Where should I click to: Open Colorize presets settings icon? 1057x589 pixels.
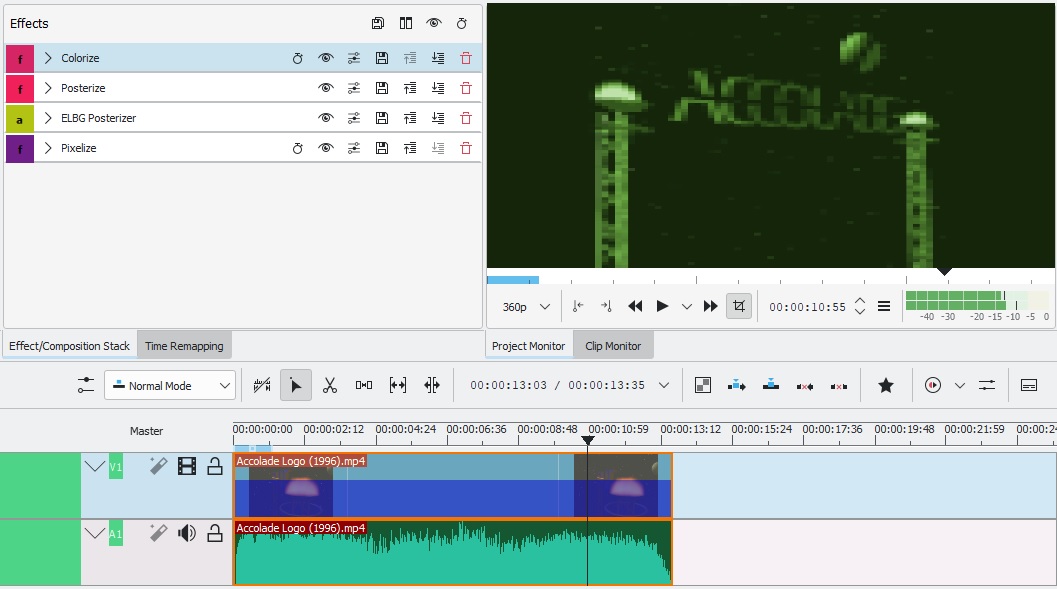coord(354,59)
